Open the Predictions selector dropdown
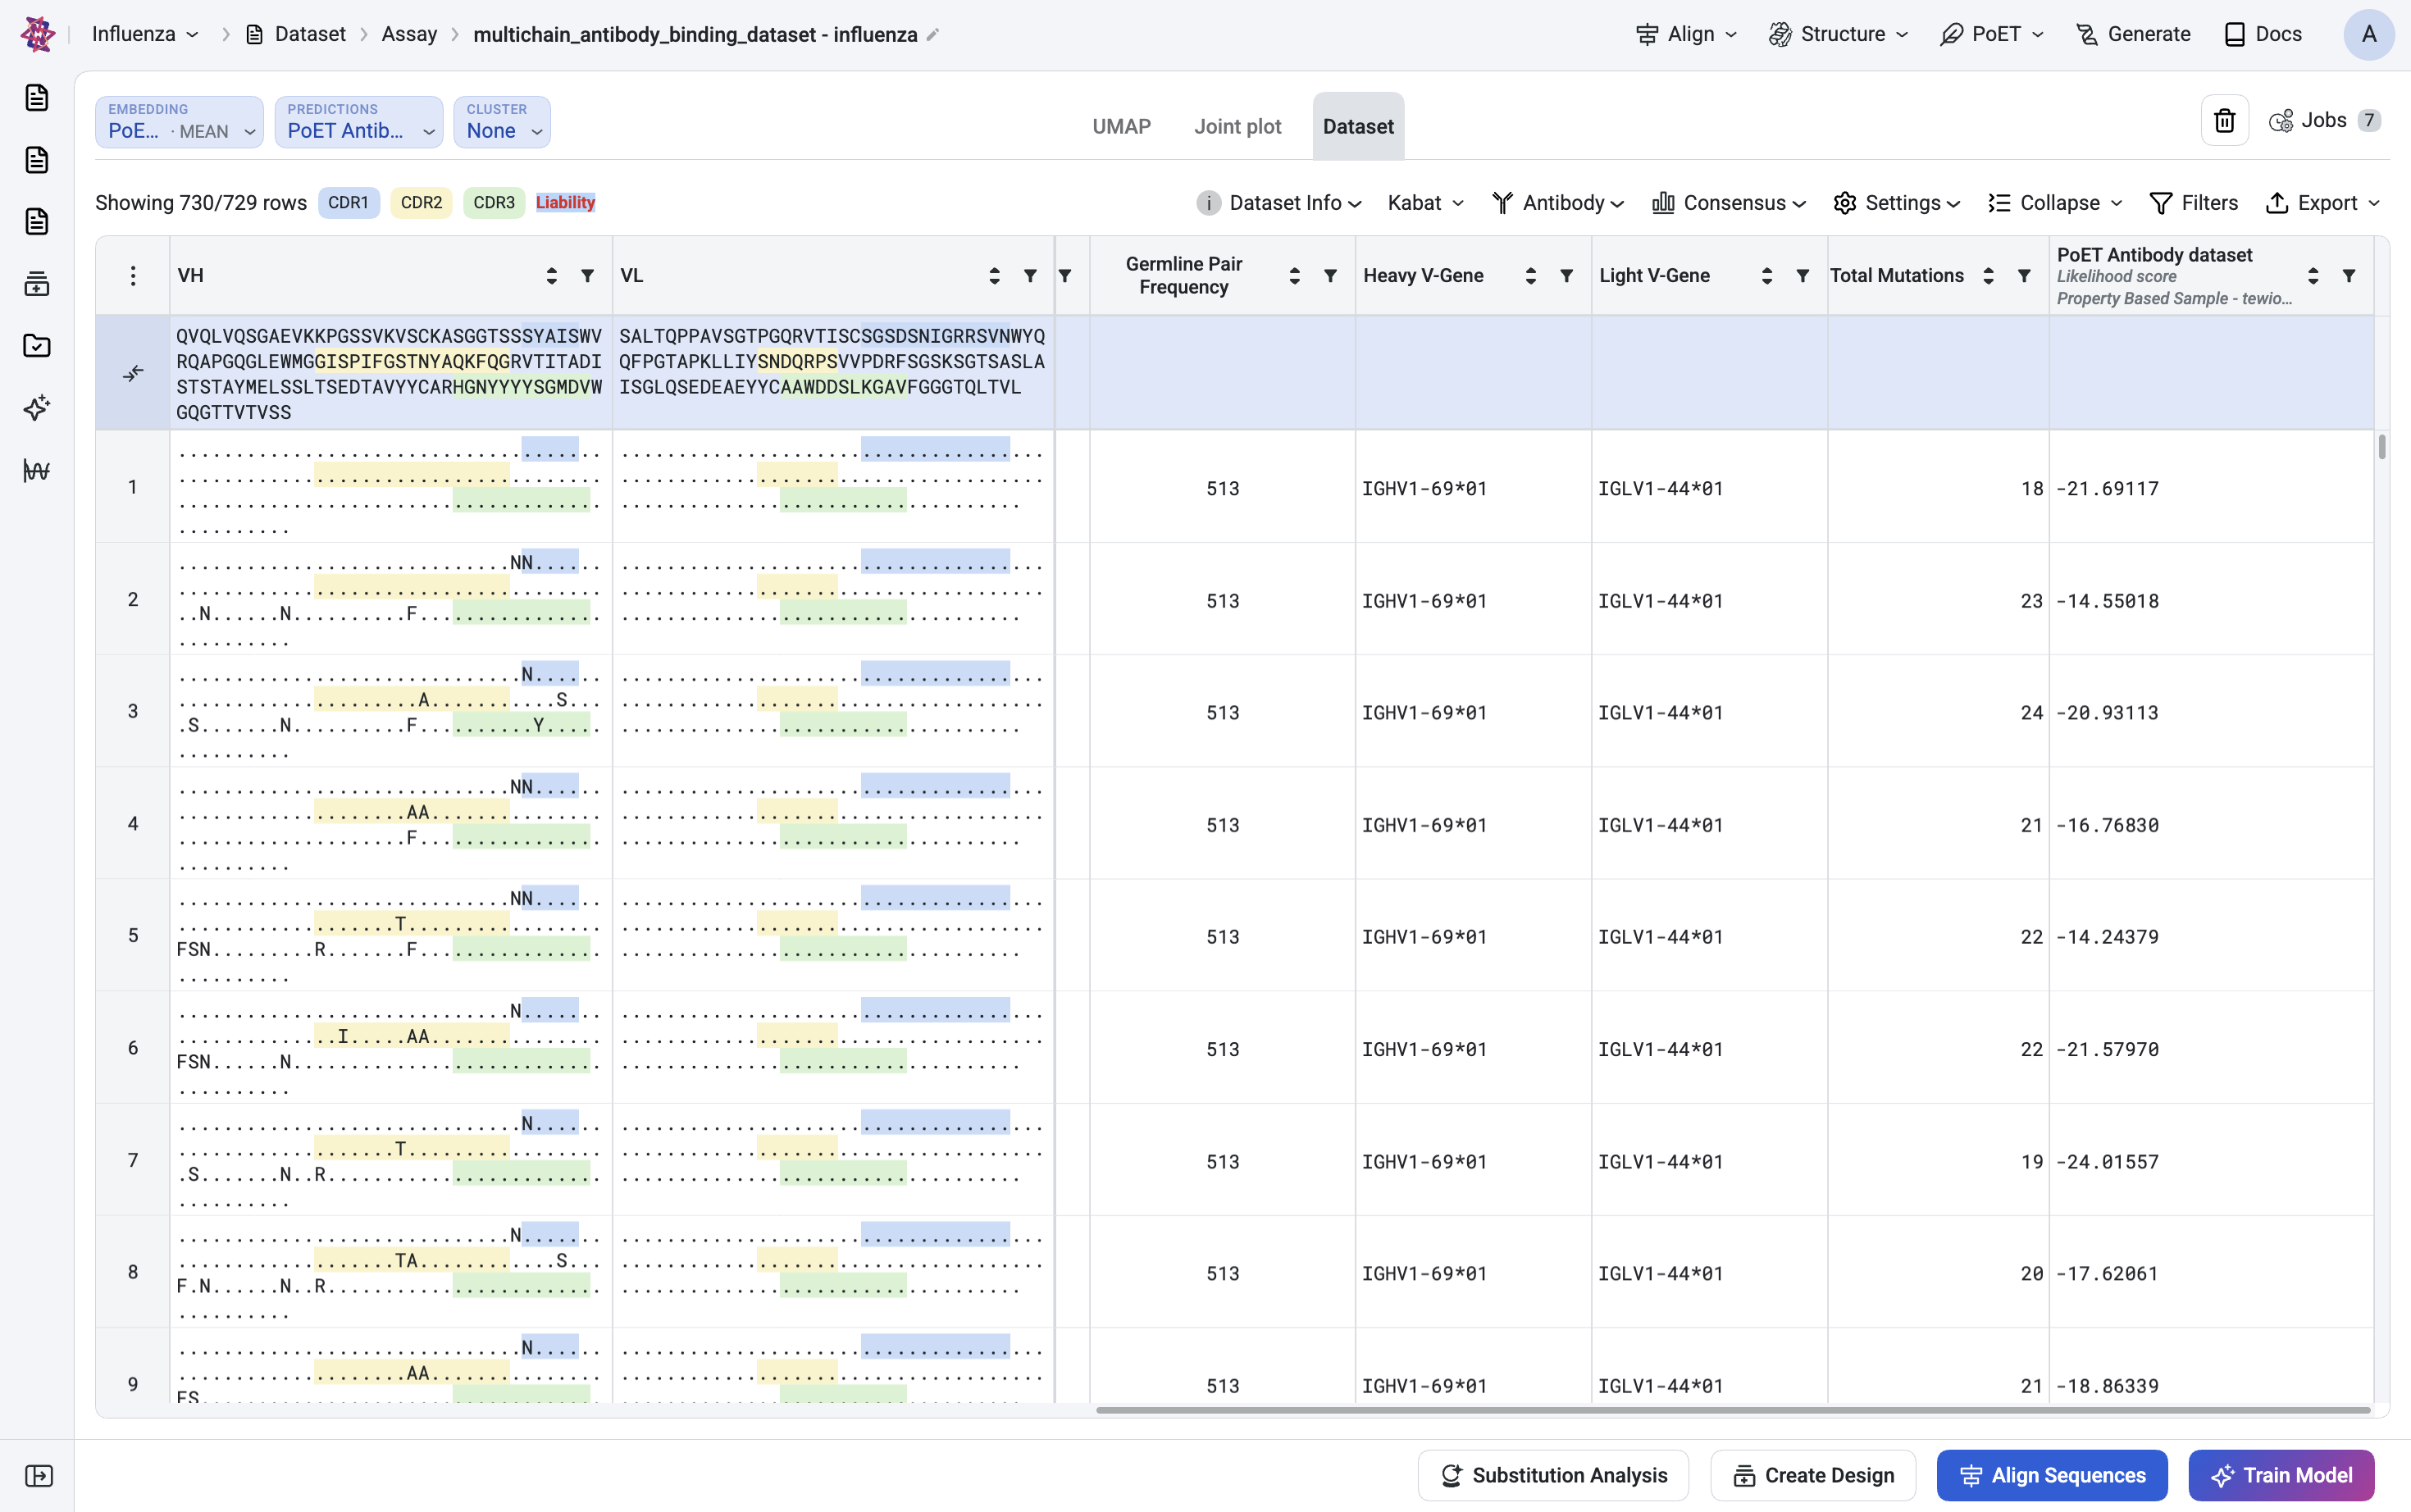Image resolution: width=2411 pixels, height=1512 pixels. (x=359, y=122)
